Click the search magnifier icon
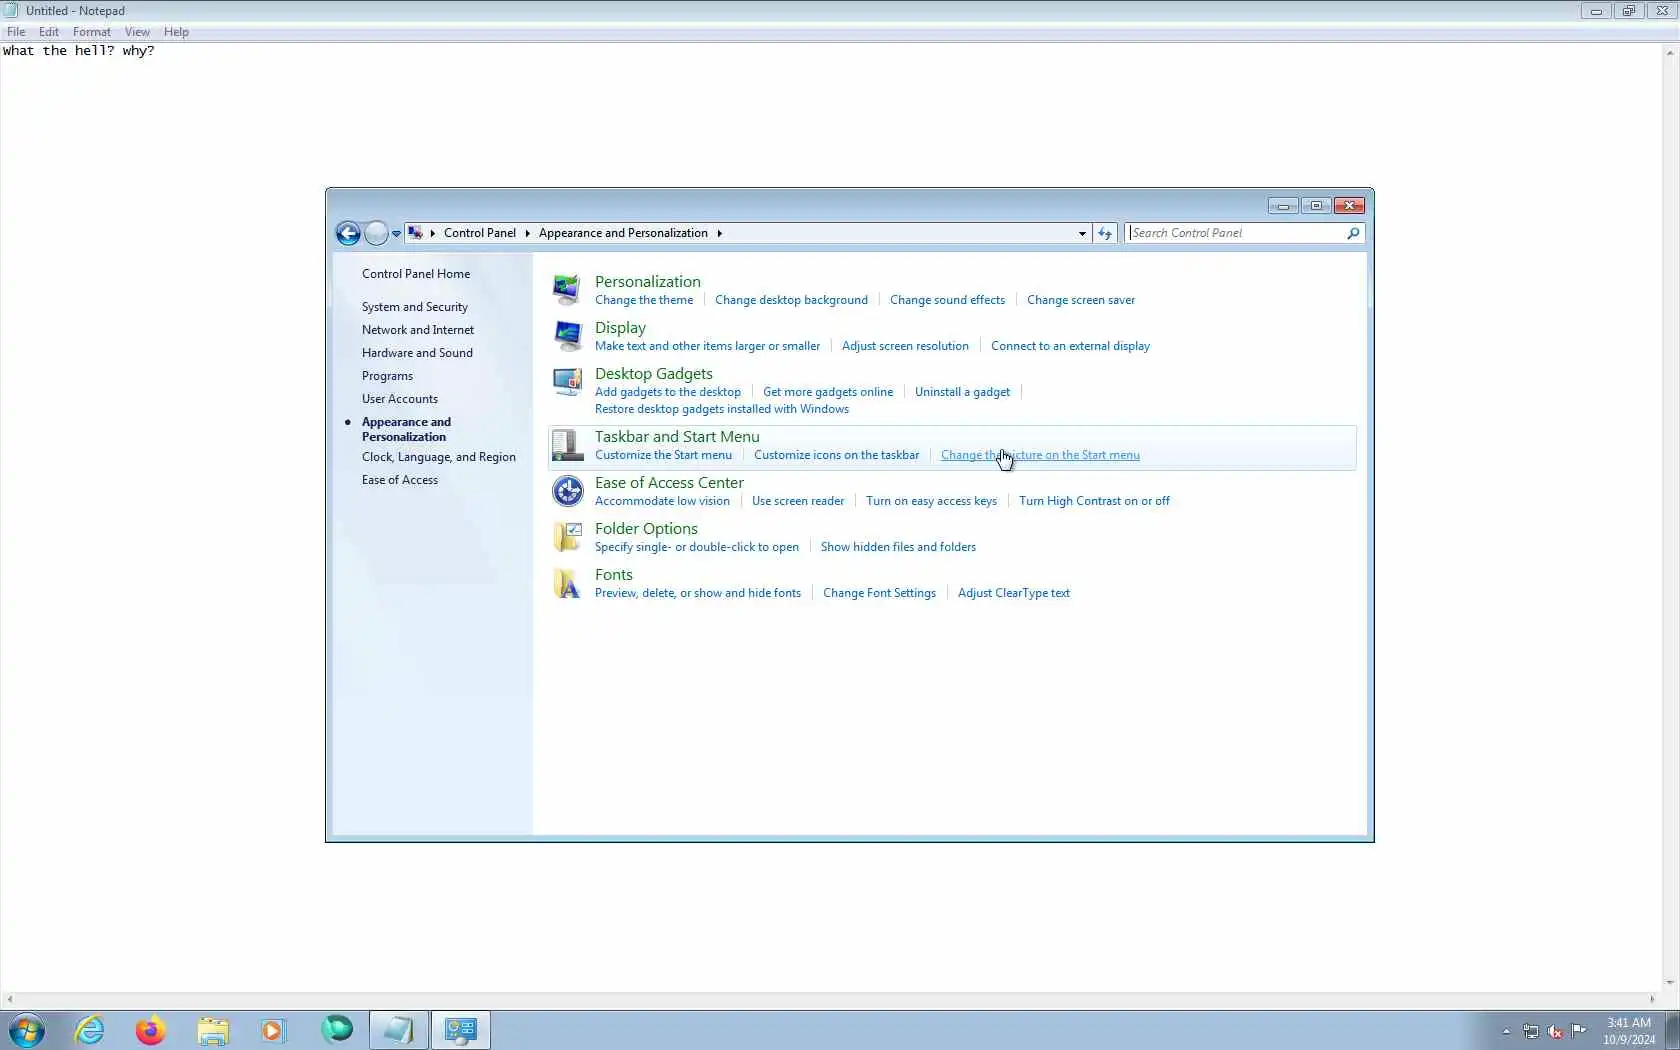The height and width of the screenshot is (1050, 1680). click(1353, 233)
